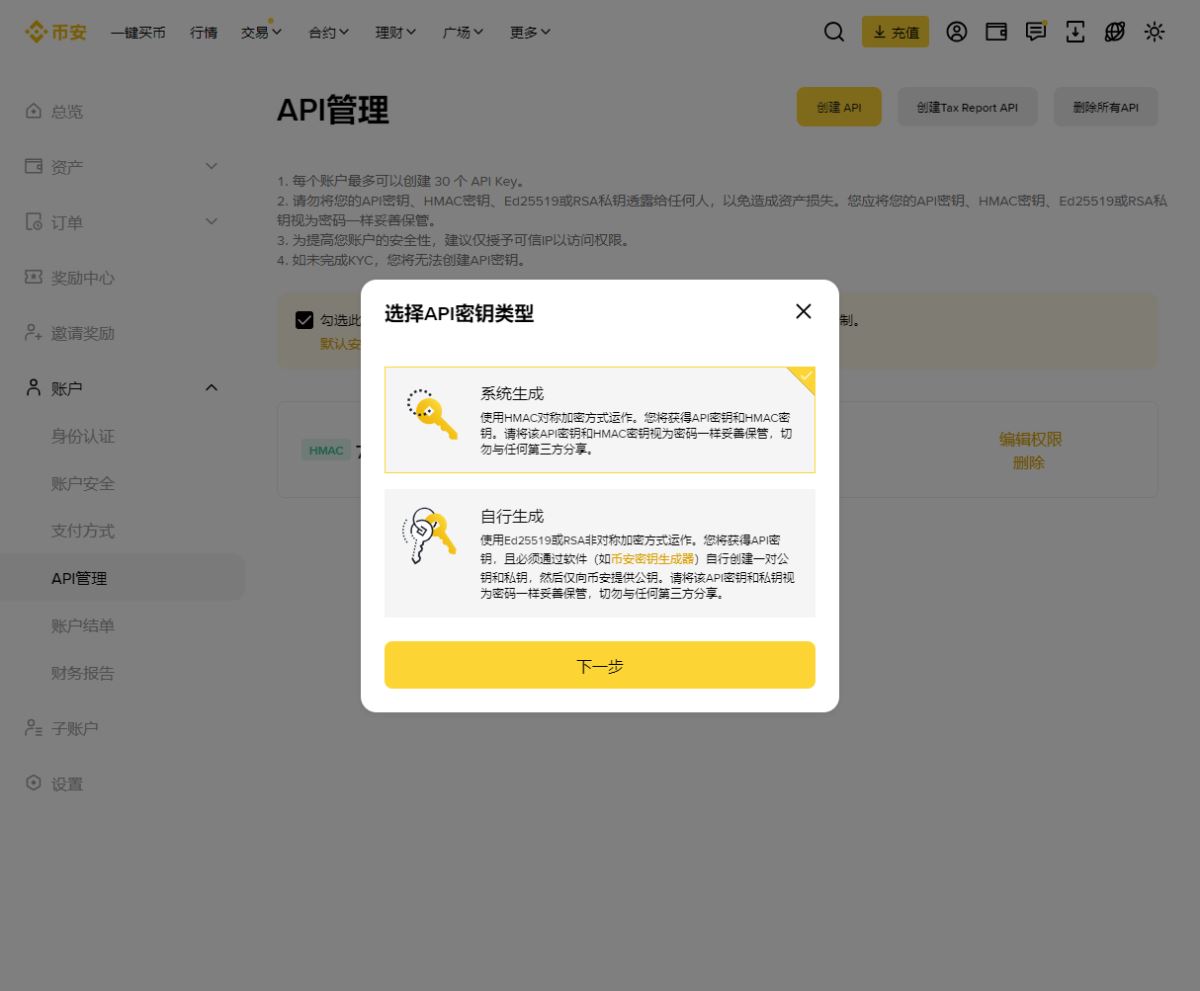The width and height of the screenshot is (1200, 991).
Task: Open the chat messages icon
Action: pos(1036,31)
